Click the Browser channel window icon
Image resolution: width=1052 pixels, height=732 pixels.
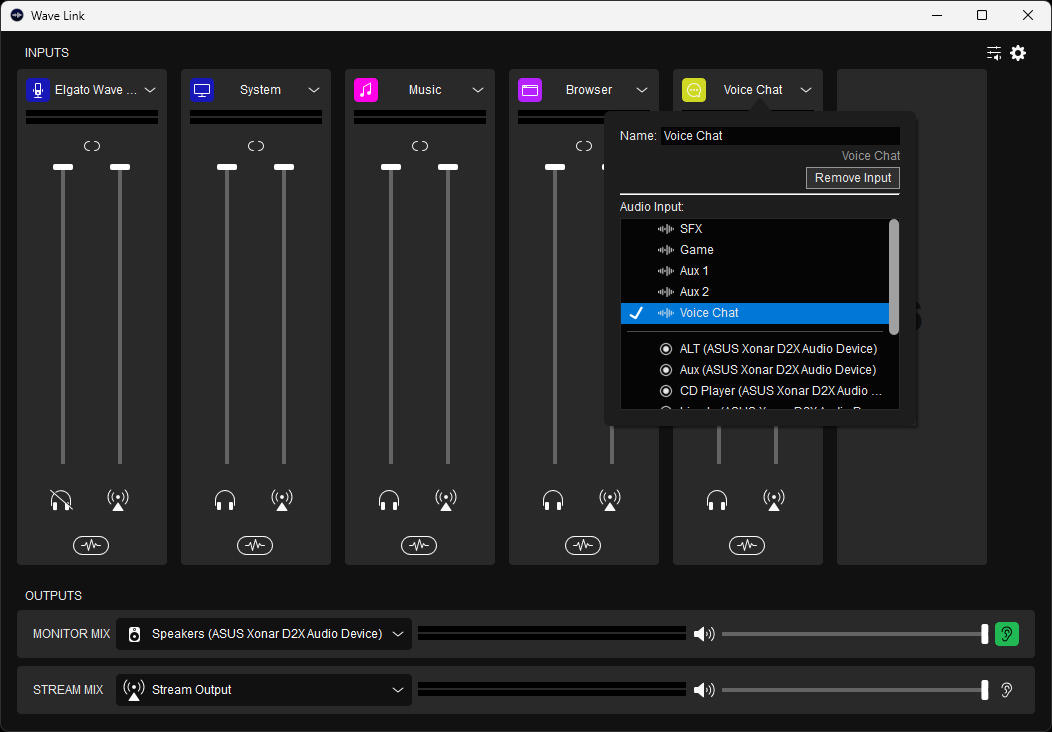point(530,90)
